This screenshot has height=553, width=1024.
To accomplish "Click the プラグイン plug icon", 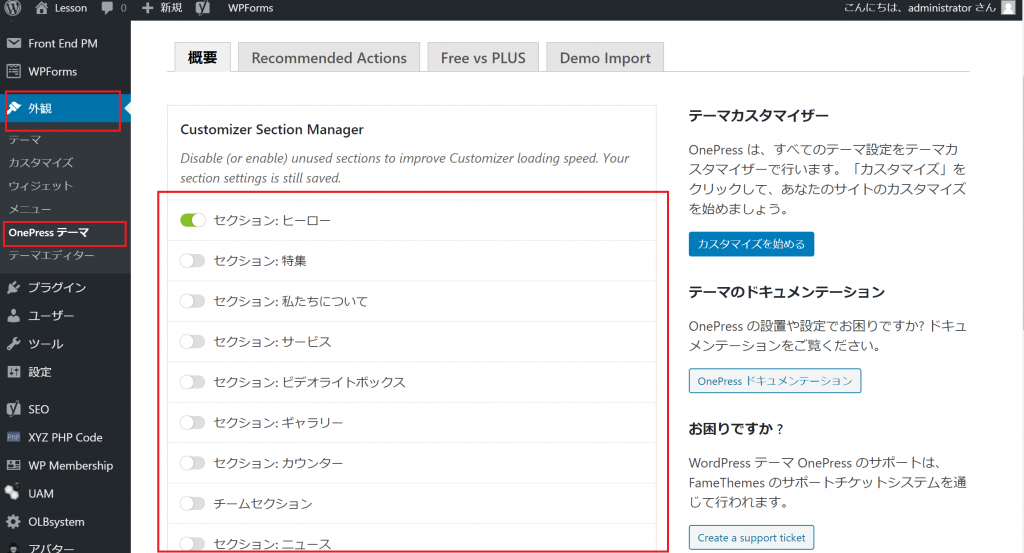I will coord(14,287).
